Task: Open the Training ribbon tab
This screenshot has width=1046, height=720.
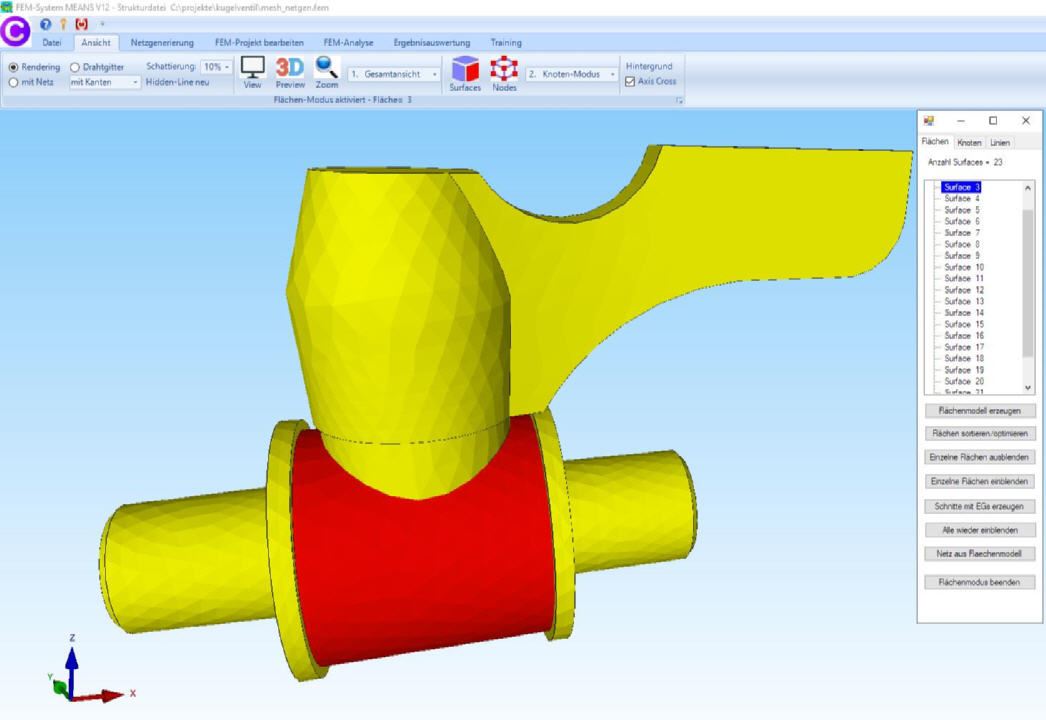Action: (506, 43)
